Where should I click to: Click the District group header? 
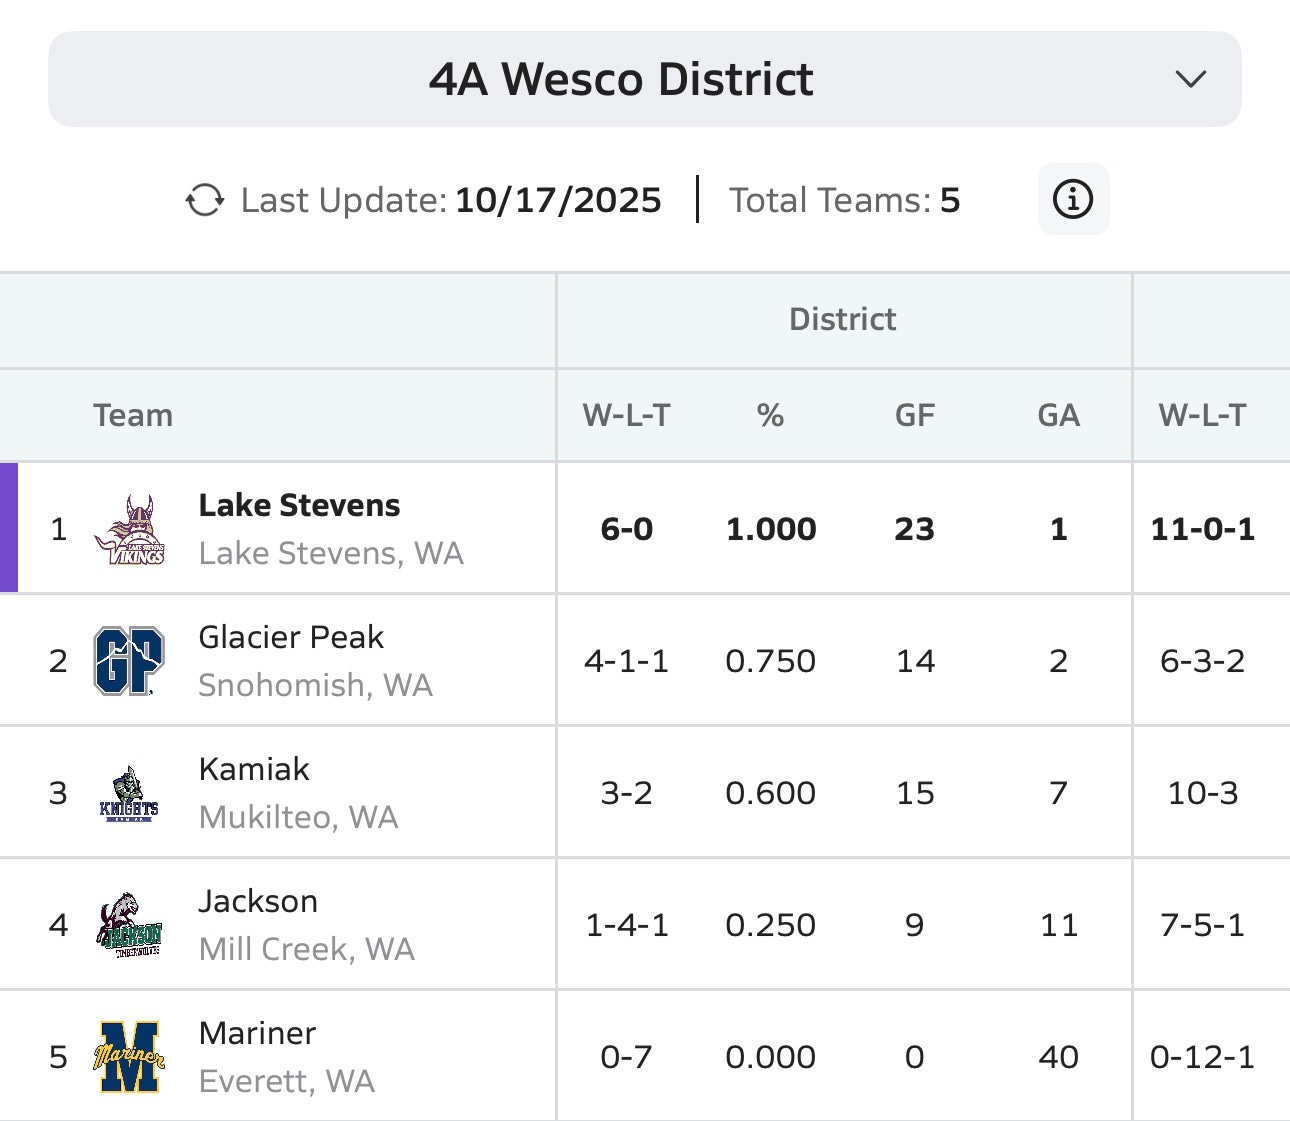pos(842,320)
